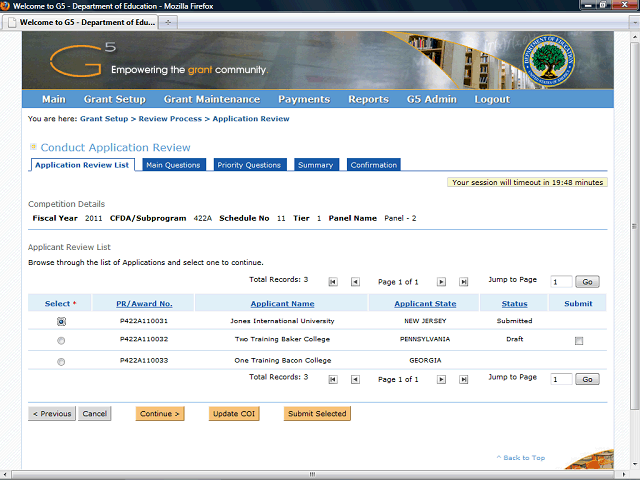The height and width of the screenshot is (480, 640).
Task: Switch to Priority Questions tab
Action: pos(249,165)
